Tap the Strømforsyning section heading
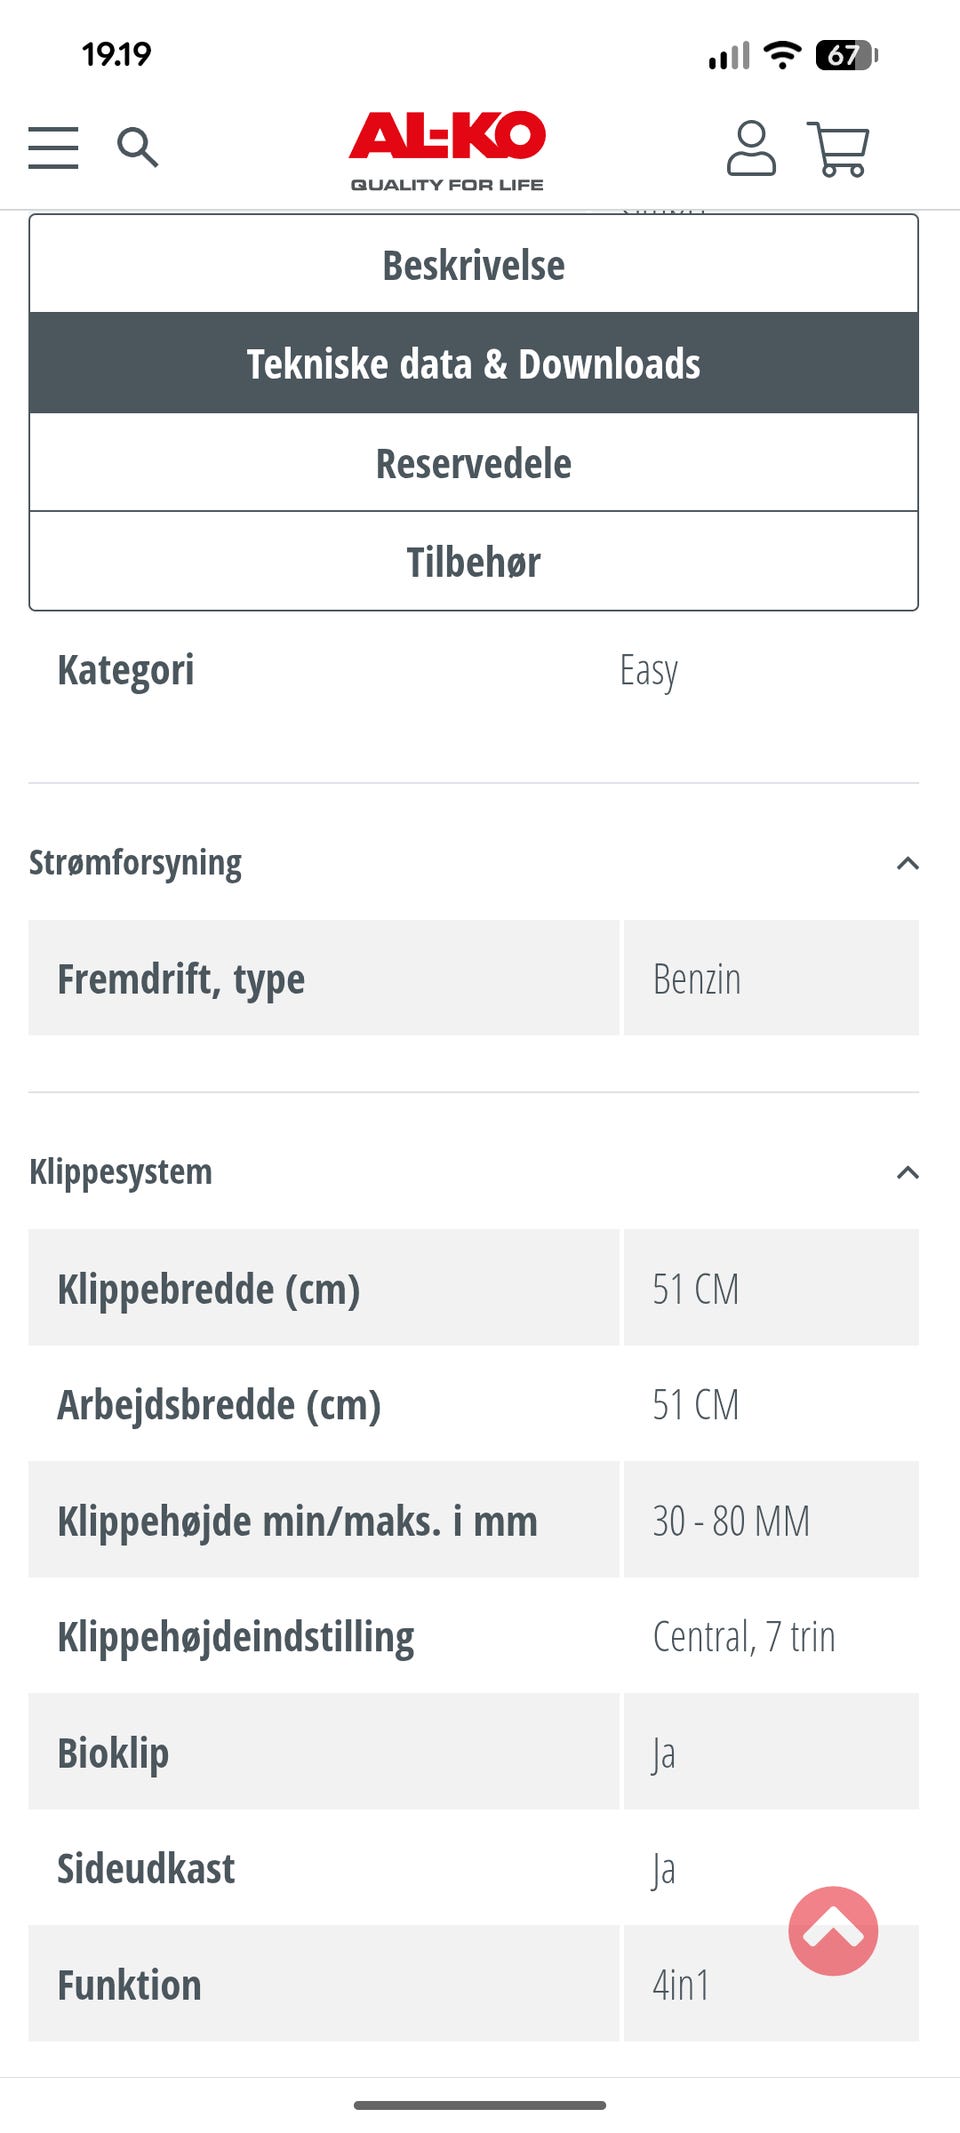 click(x=135, y=863)
